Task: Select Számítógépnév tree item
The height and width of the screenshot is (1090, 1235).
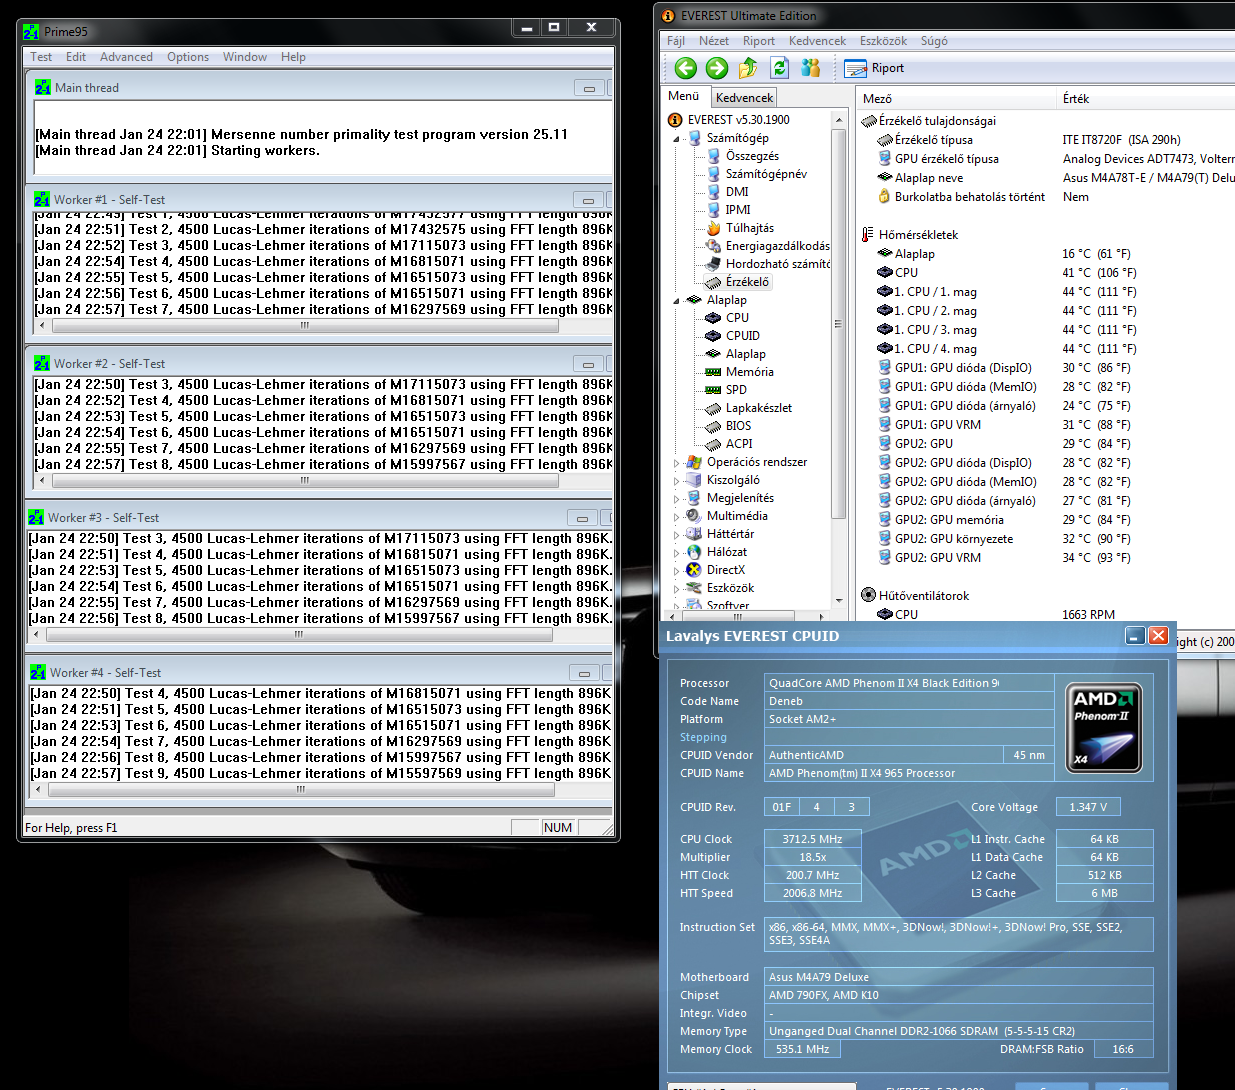Action: (x=766, y=174)
